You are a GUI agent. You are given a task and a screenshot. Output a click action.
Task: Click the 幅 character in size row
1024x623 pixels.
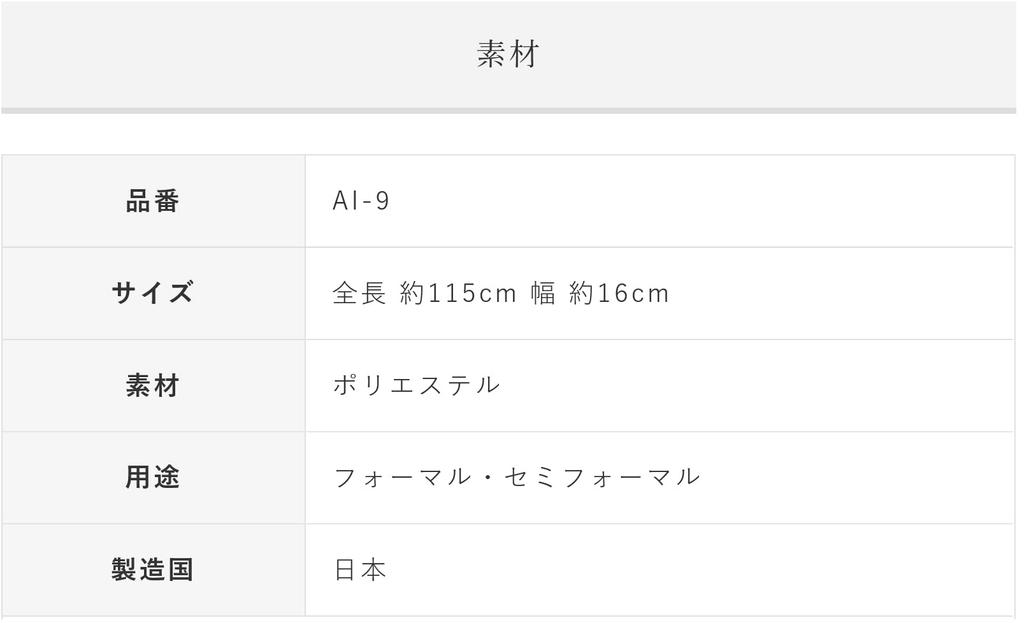coord(543,293)
